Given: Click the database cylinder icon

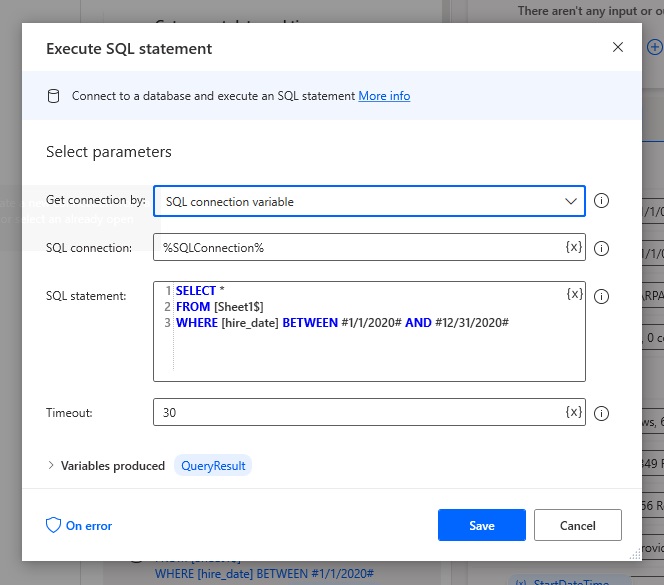Looking at the screenshot, I should 53,96.
